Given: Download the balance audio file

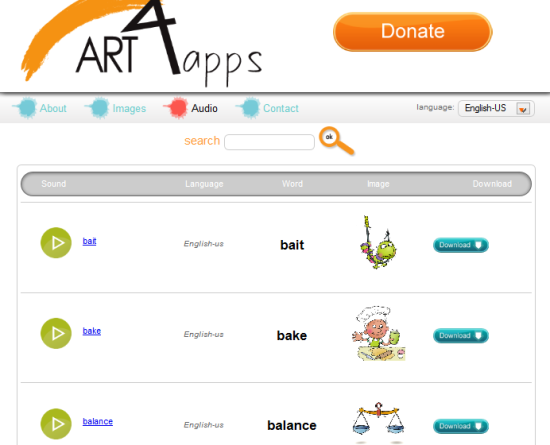Looking at the screenshot, I should point(461,426).
